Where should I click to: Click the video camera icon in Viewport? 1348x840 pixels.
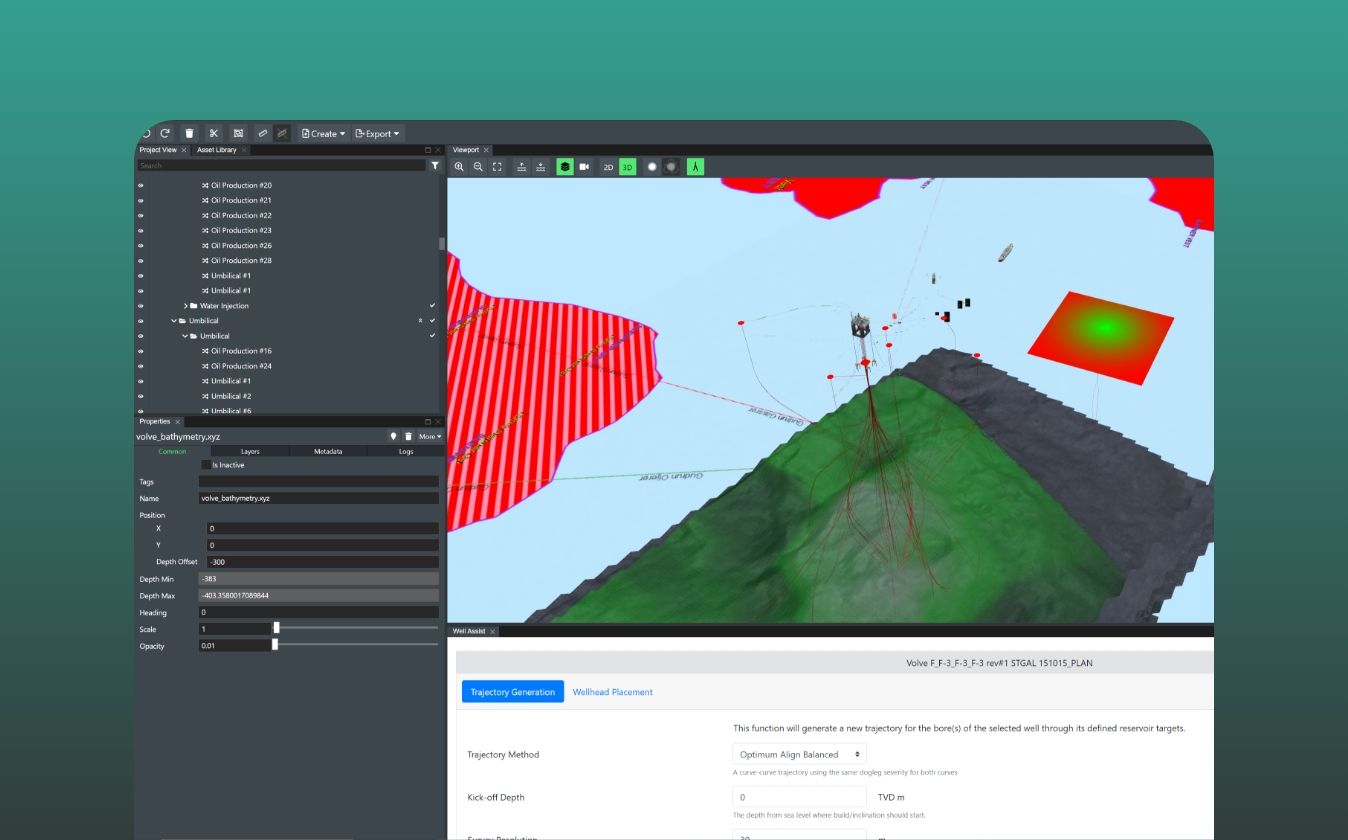tap(584, 167)
